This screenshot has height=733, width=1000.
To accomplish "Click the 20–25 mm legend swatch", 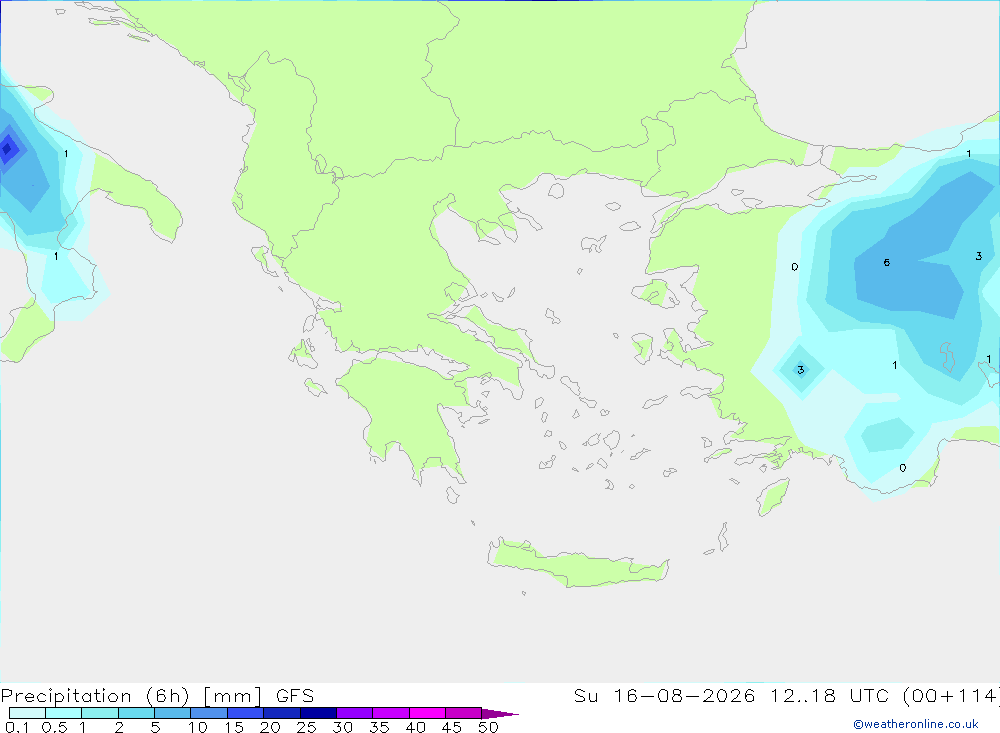I will (x=281, y=713).
